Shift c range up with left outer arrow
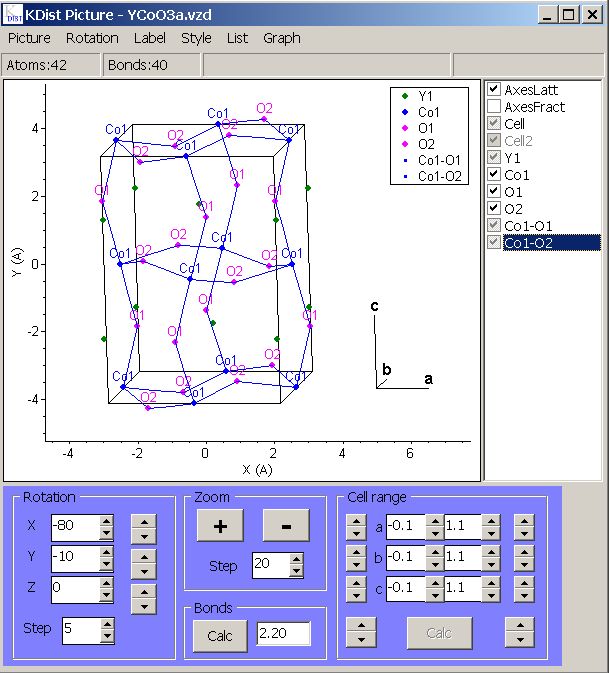This screenshot has height=673, width=609. click(x=356, y=583)
